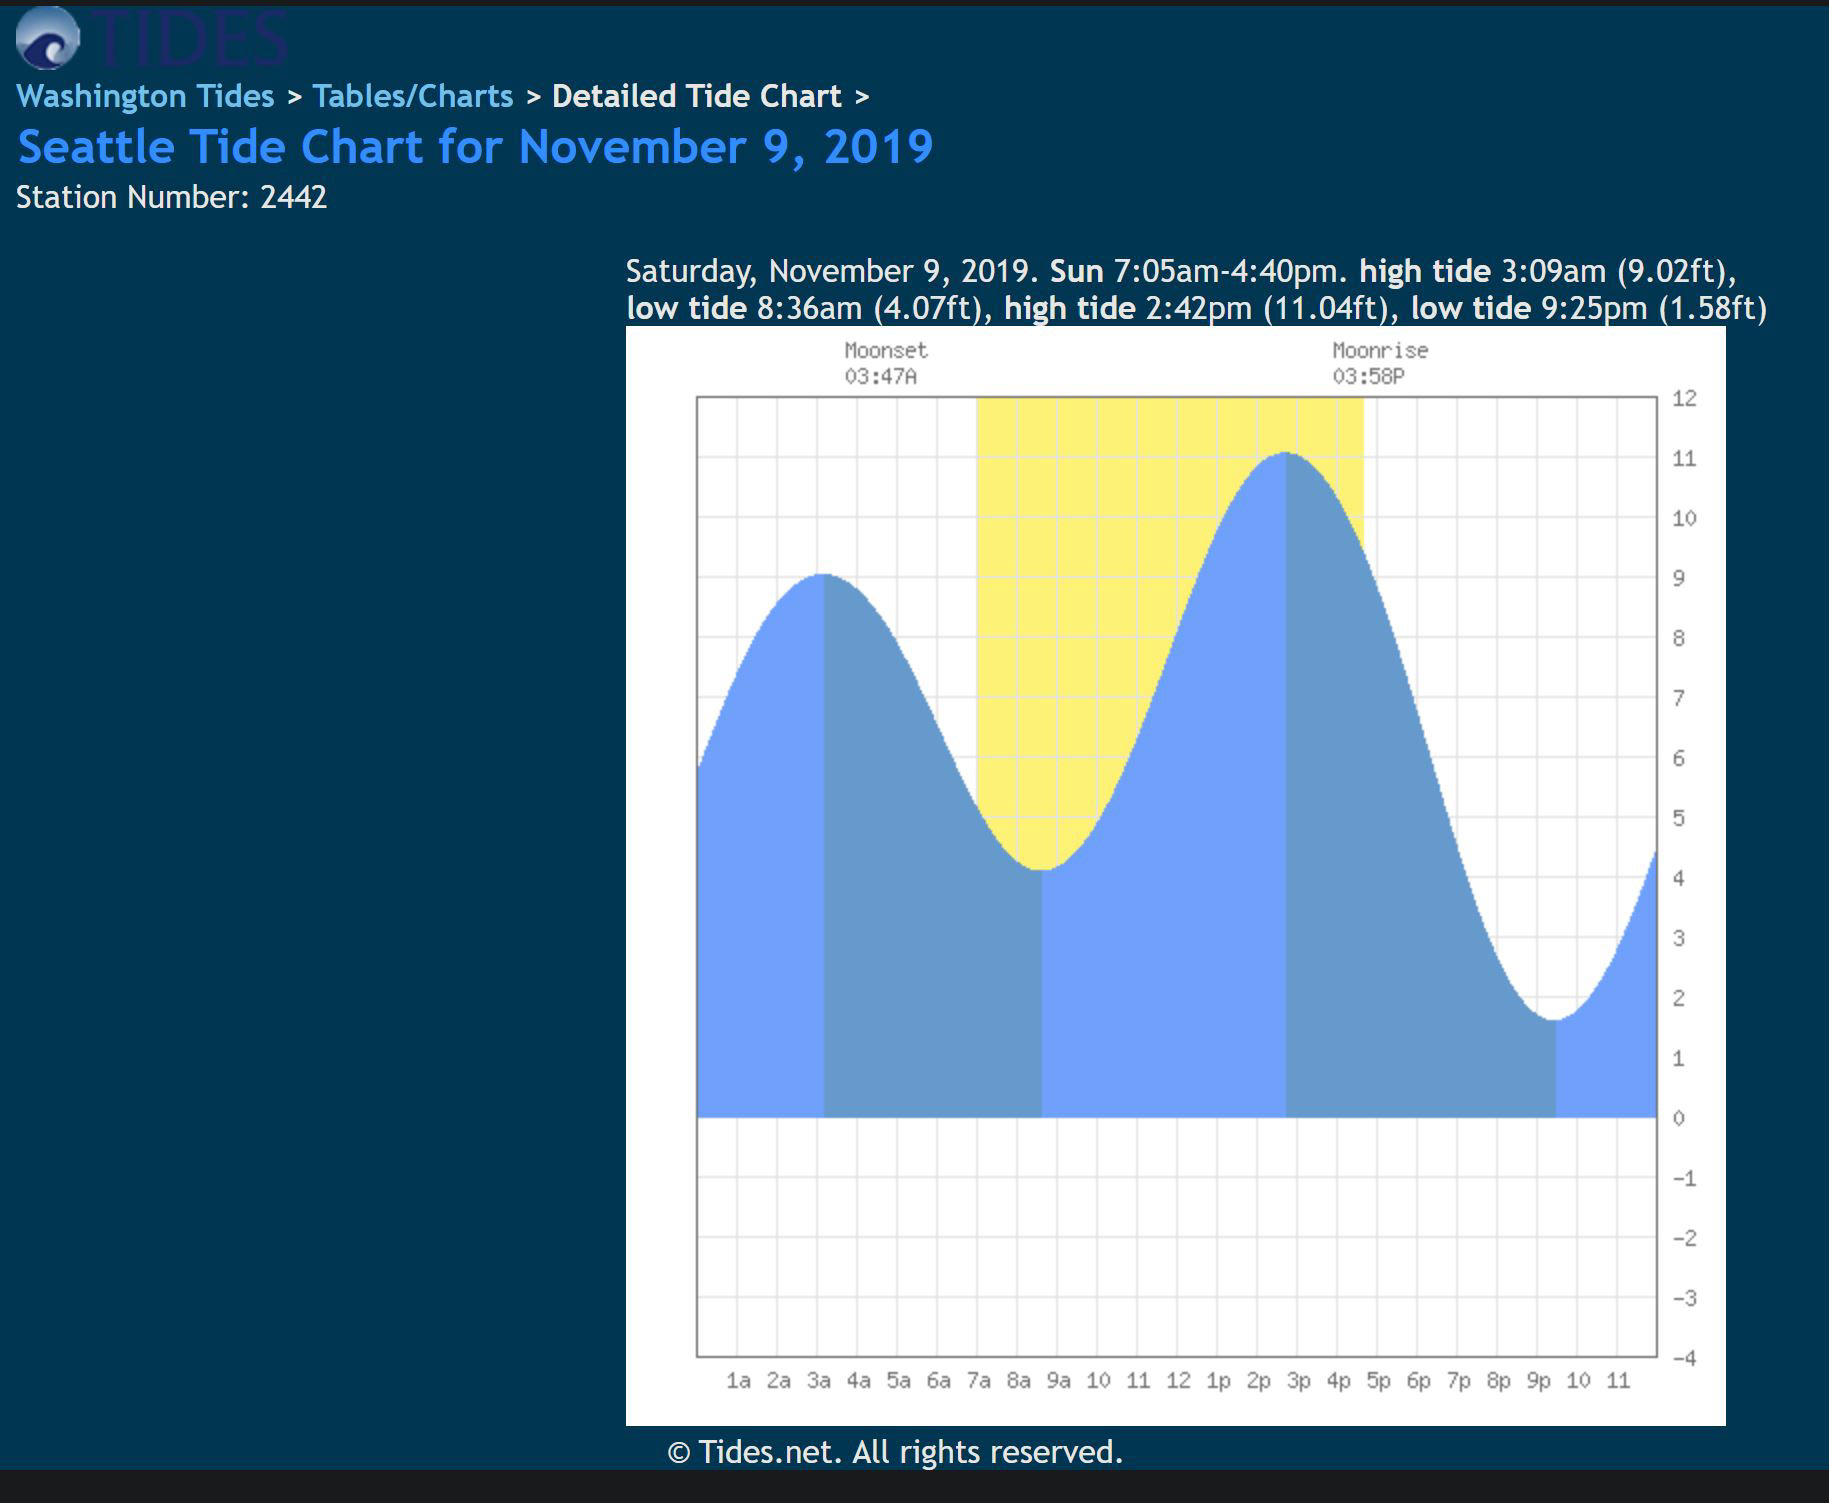
Task: Open the Washington Tides breadcrumb link
Action: point(145,96)
